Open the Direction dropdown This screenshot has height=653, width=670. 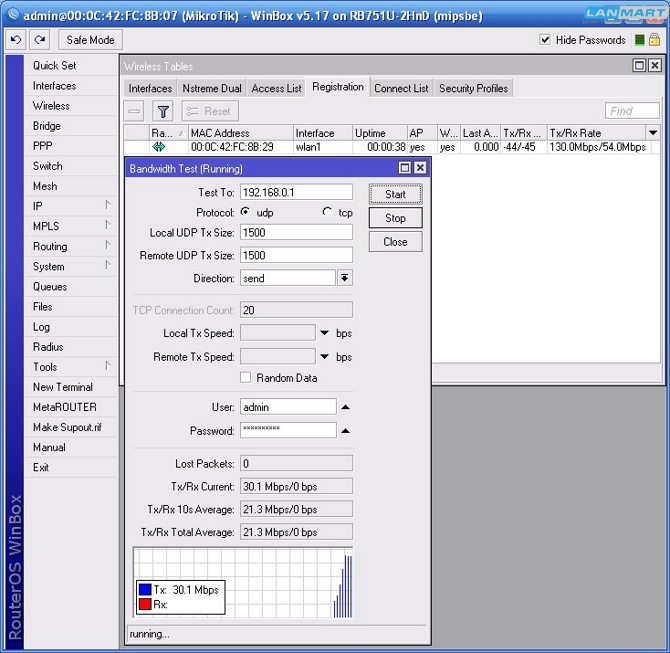pos(345,278)
